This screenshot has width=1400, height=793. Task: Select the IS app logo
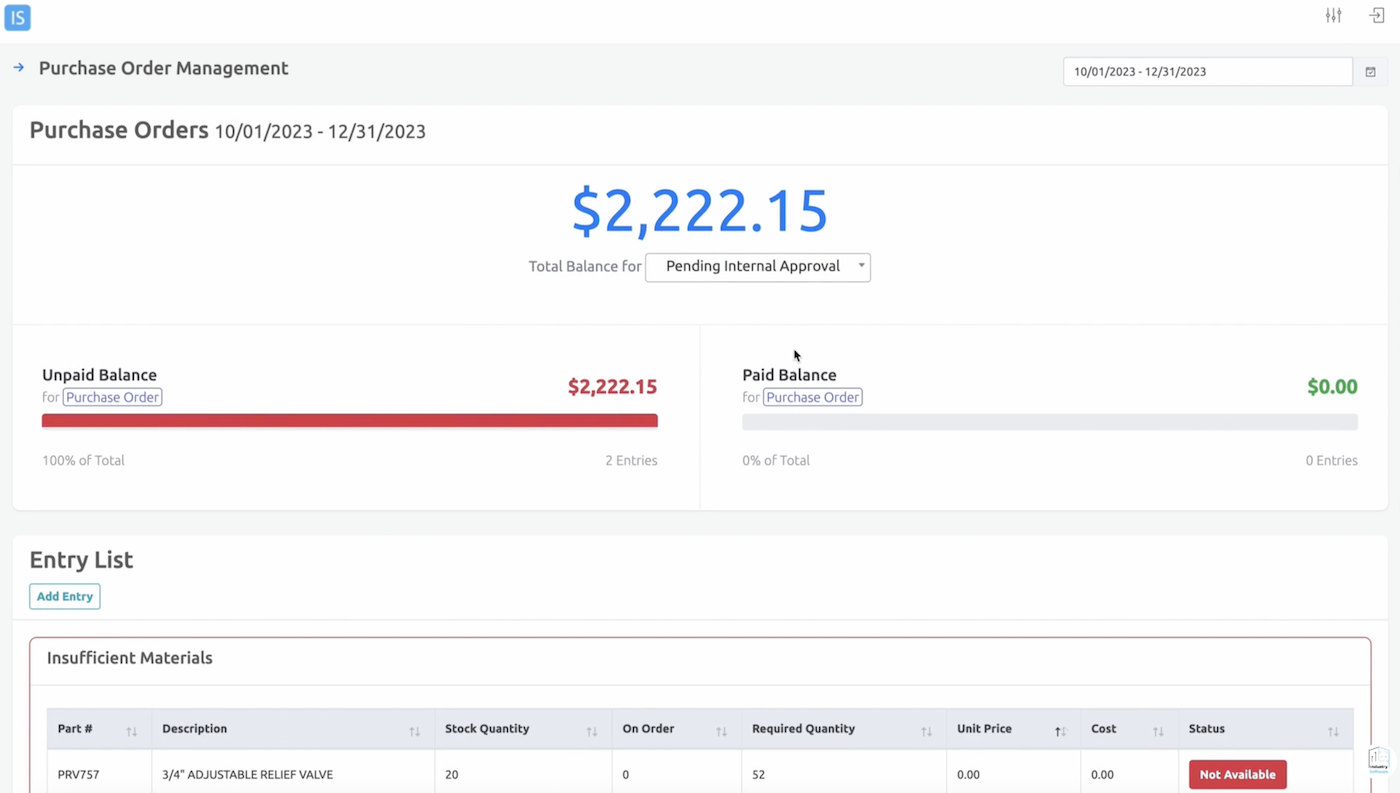(x=17, y=17)
